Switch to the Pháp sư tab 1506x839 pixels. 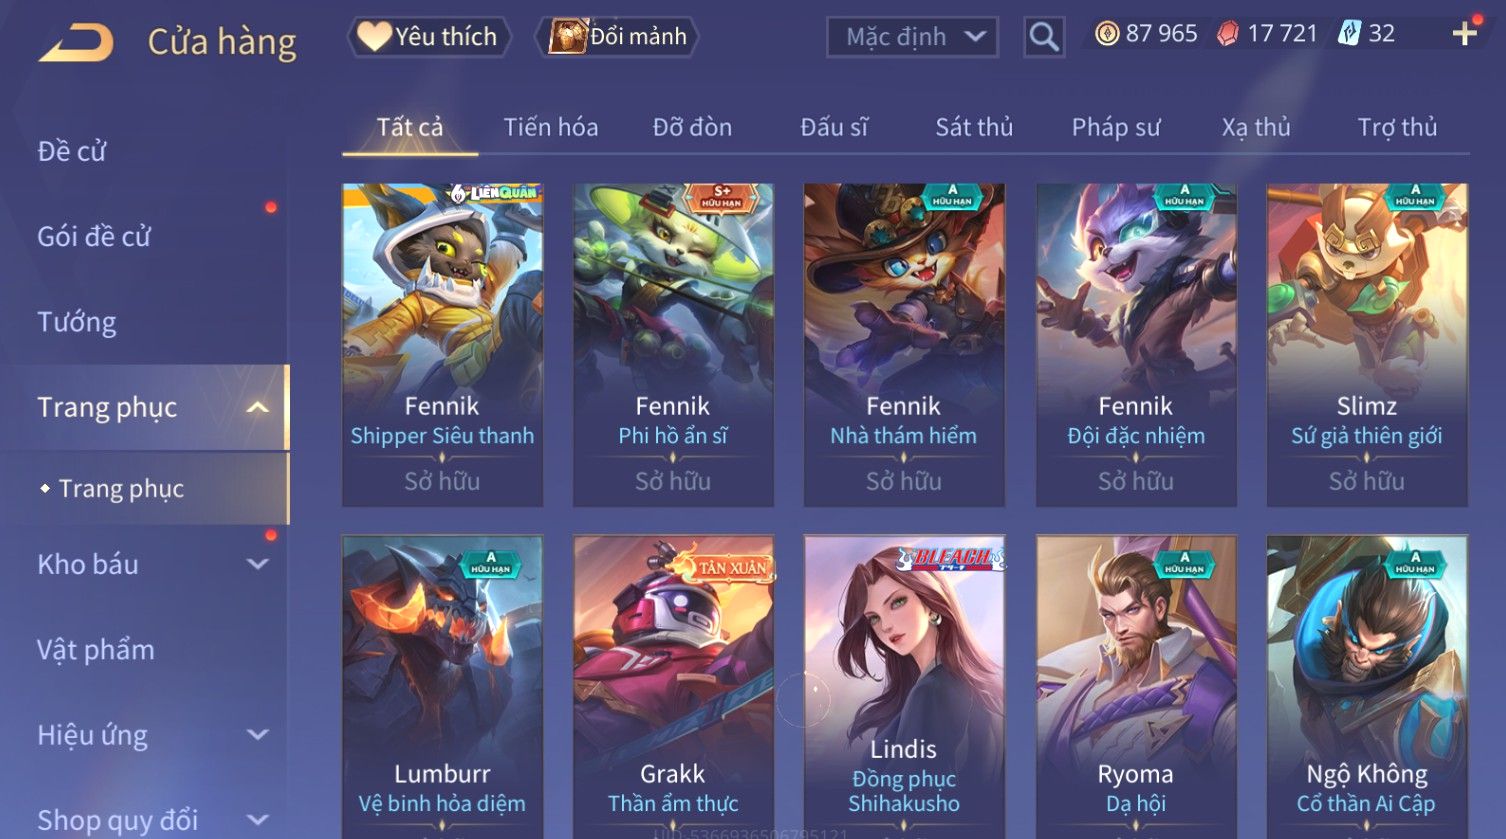point(1116,127)
